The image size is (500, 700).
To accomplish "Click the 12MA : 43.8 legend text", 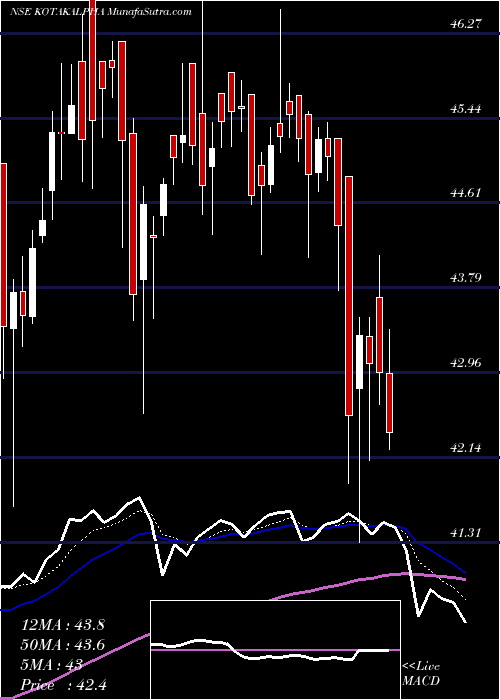I will [63, 625].
